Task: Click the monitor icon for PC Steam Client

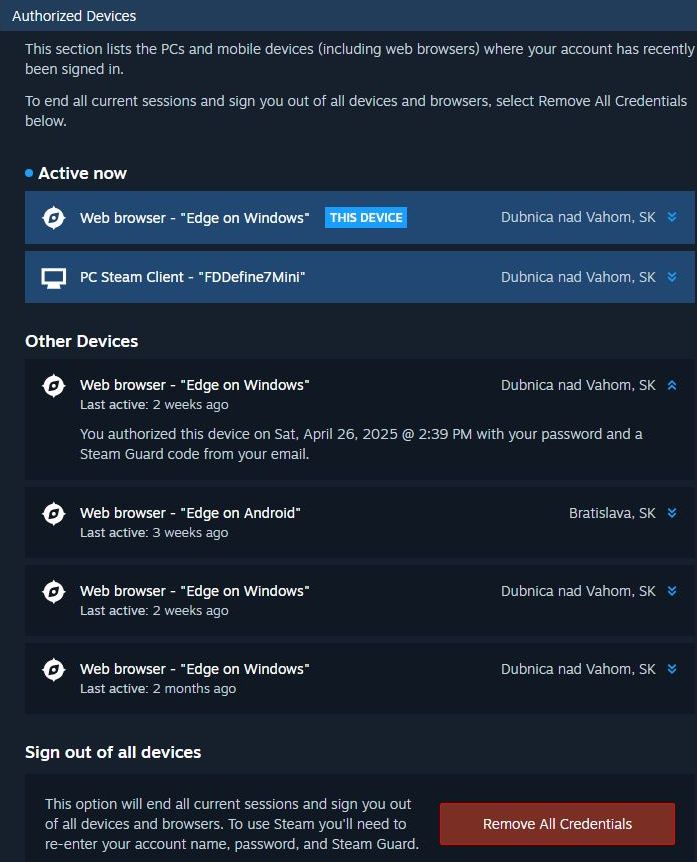Action: point(54,278)
